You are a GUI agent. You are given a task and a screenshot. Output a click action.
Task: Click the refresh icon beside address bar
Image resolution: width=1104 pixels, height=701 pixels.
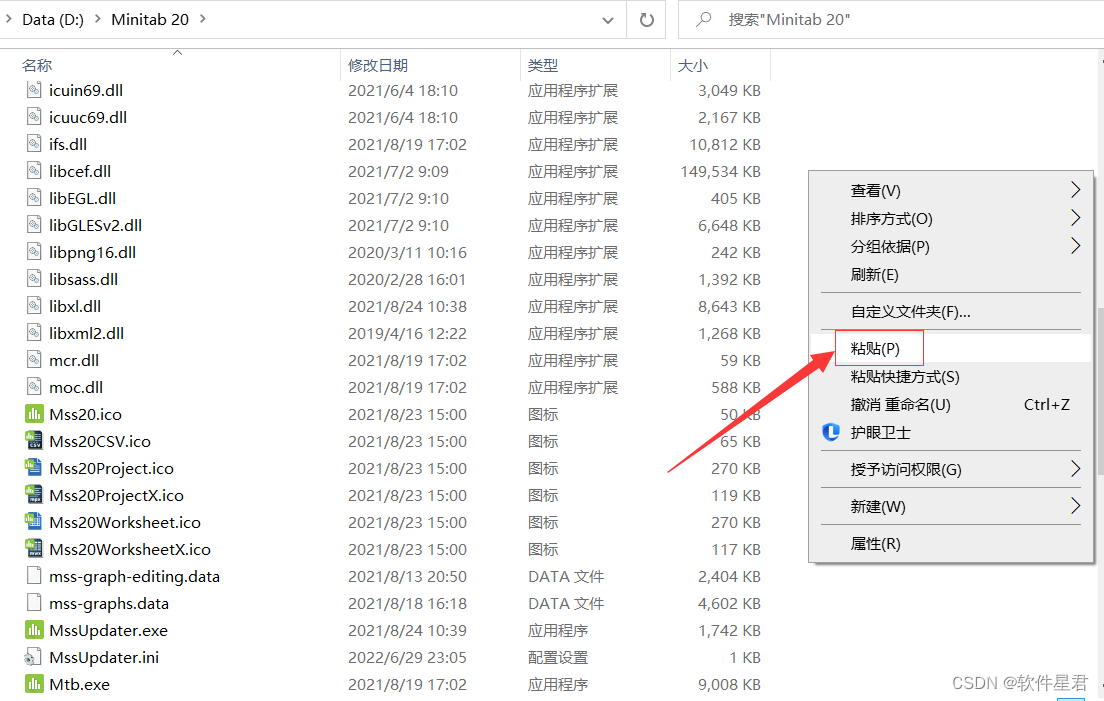(646, 19)
